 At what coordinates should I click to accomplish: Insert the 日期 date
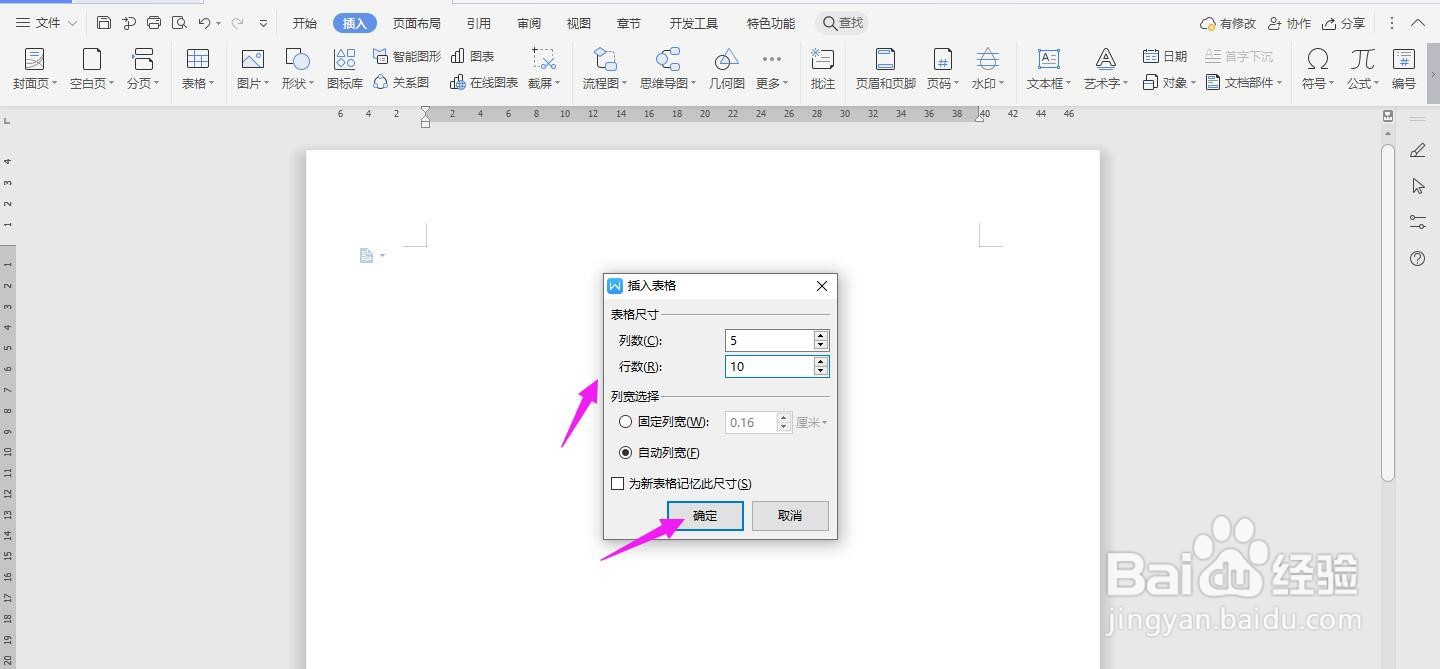click(x=1165, y=56)
